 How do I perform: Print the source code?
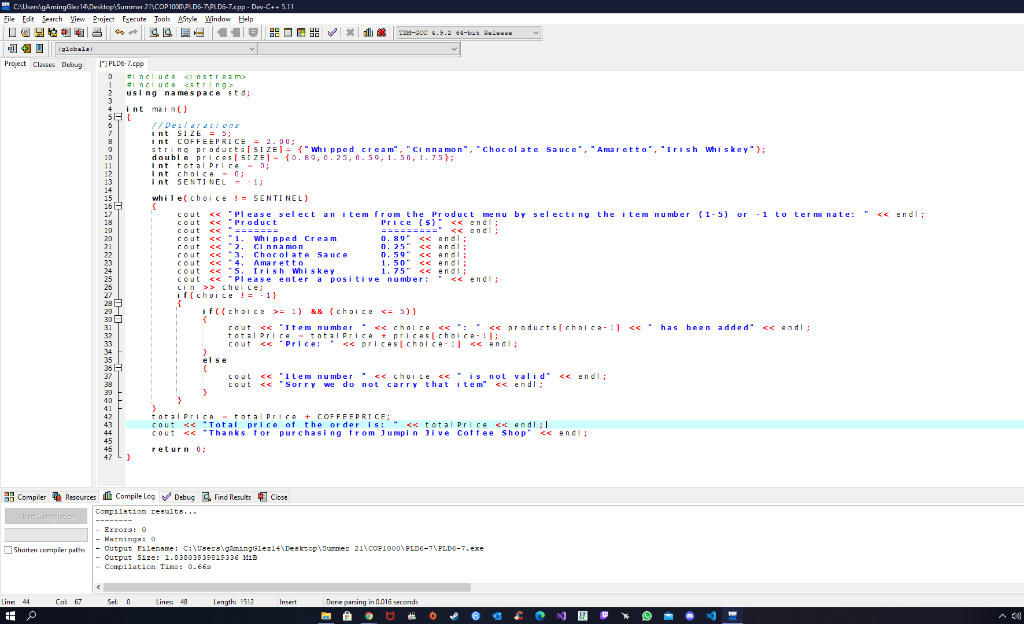point(99,31)
